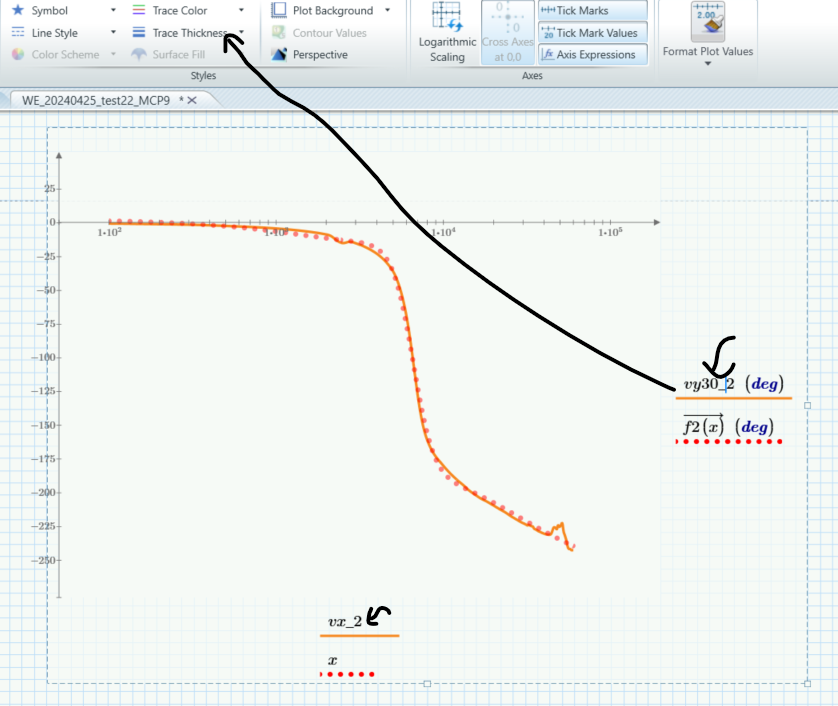Click the Format Plot Values brush icon
Viewport: 838px width, 706px height.
click(708, 22)
